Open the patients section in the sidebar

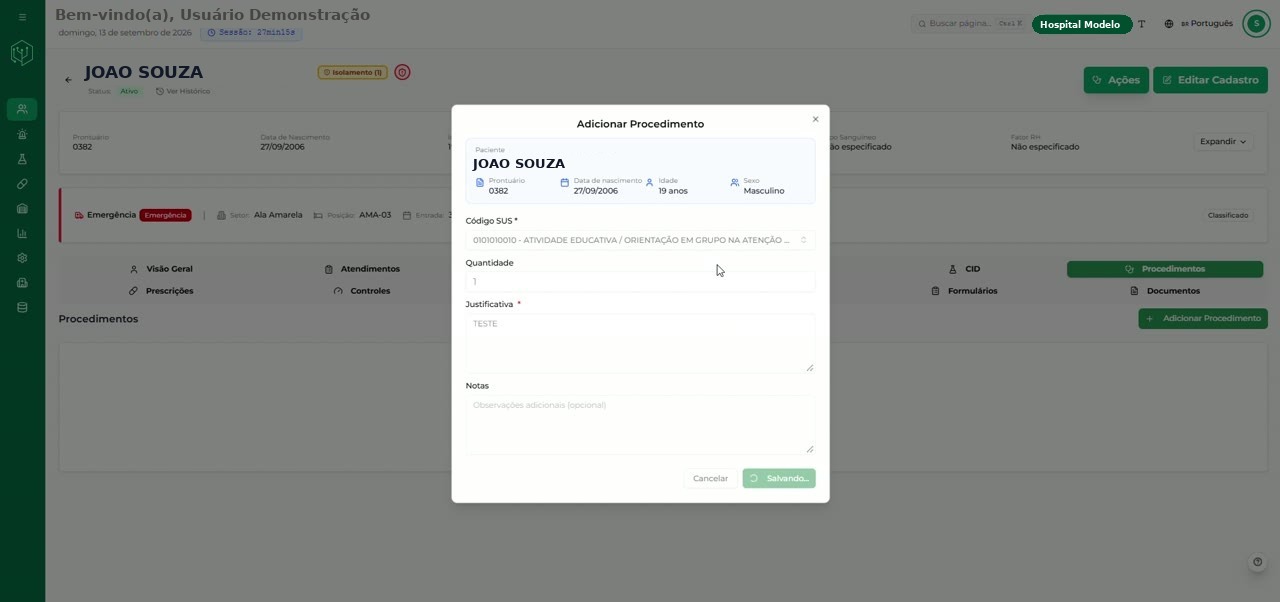[22, 109]
